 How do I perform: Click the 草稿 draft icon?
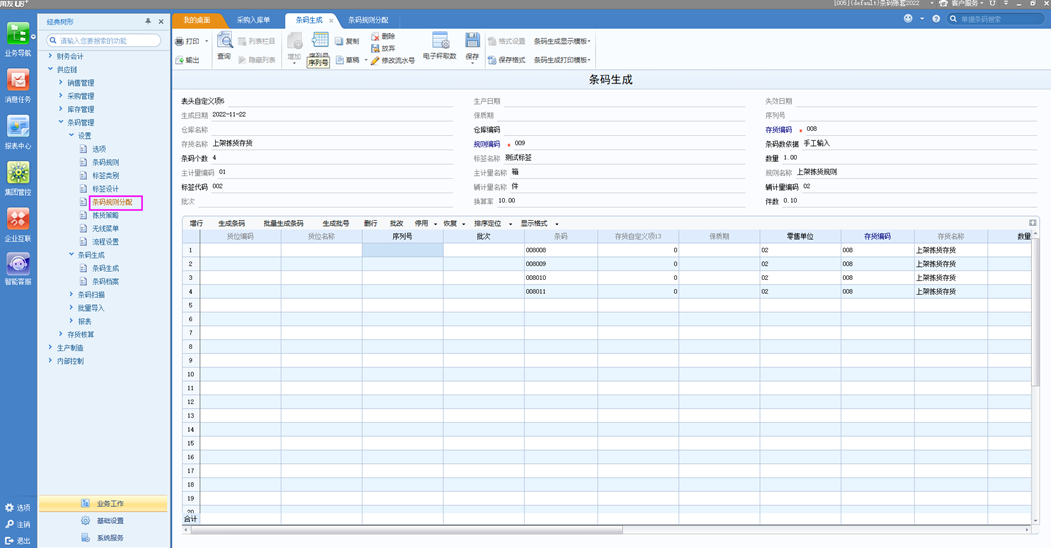coord(340,60)
